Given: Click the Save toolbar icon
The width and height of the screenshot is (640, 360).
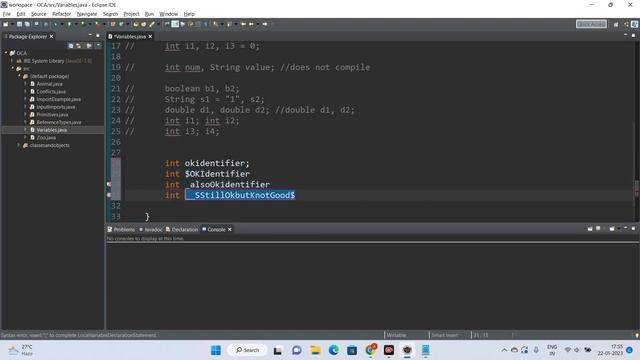Looking at the screenshot, I should 19,24.
